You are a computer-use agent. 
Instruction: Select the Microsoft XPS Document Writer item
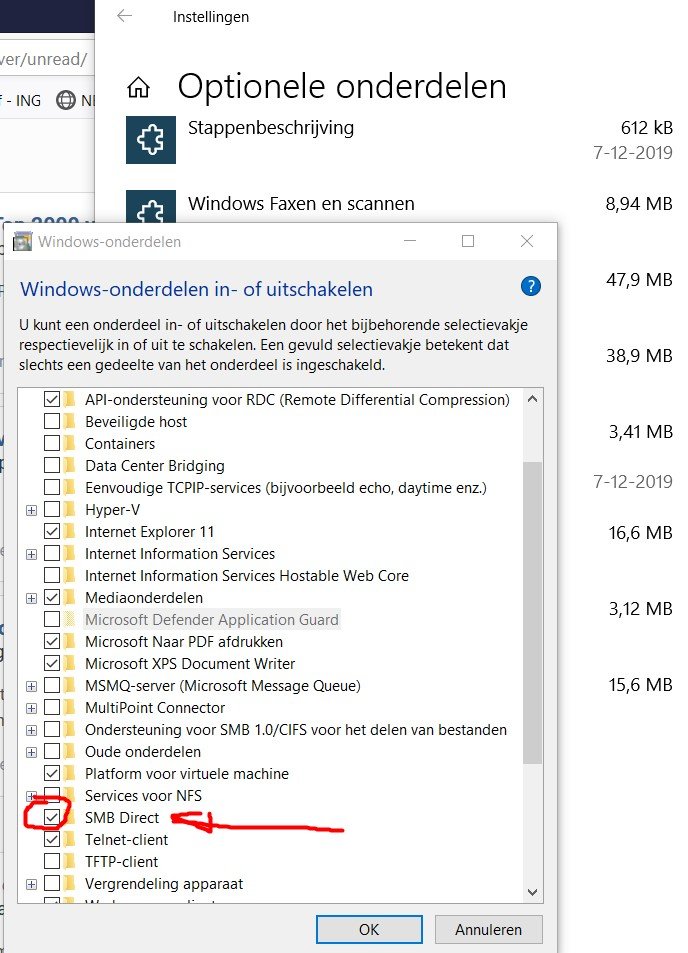coord(190,664)
